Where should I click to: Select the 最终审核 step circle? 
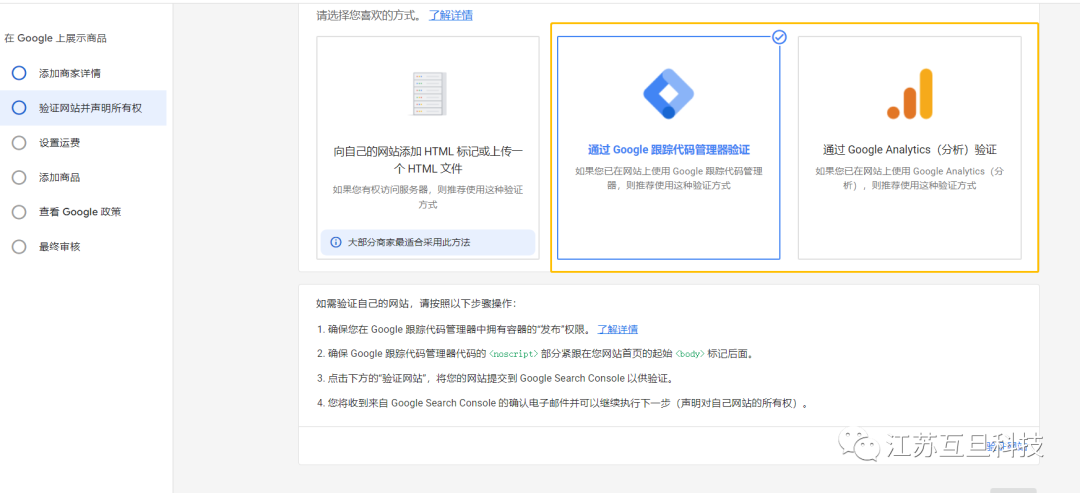click(x=19, y=247)
